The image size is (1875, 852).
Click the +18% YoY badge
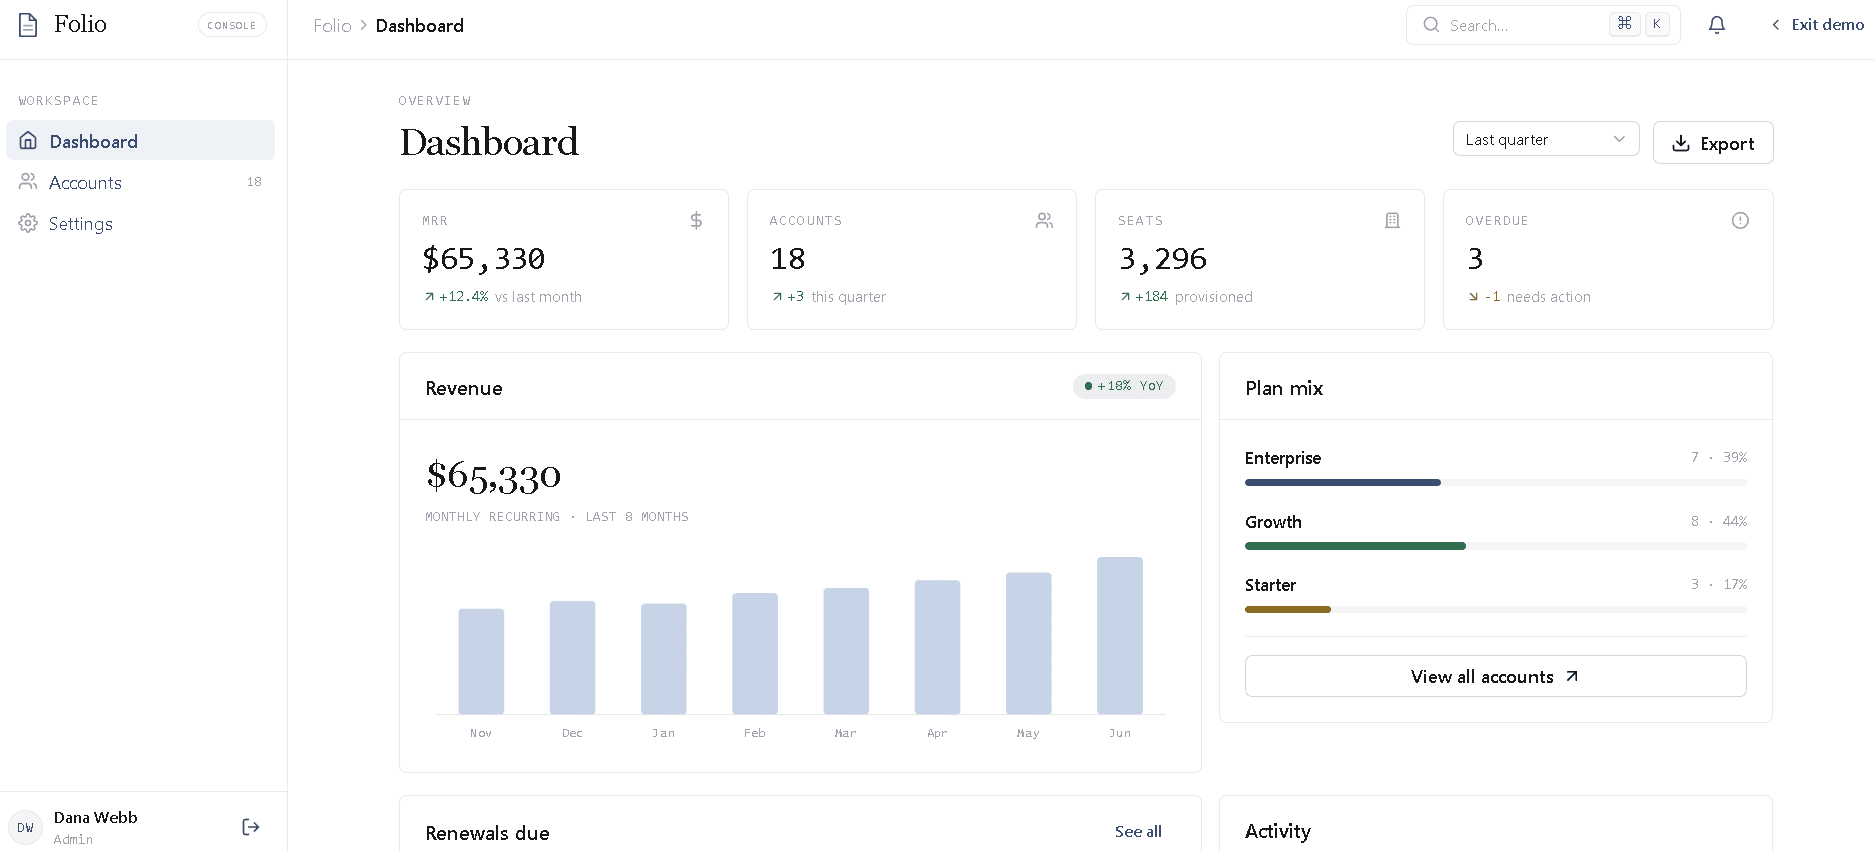click(1124, 386)
